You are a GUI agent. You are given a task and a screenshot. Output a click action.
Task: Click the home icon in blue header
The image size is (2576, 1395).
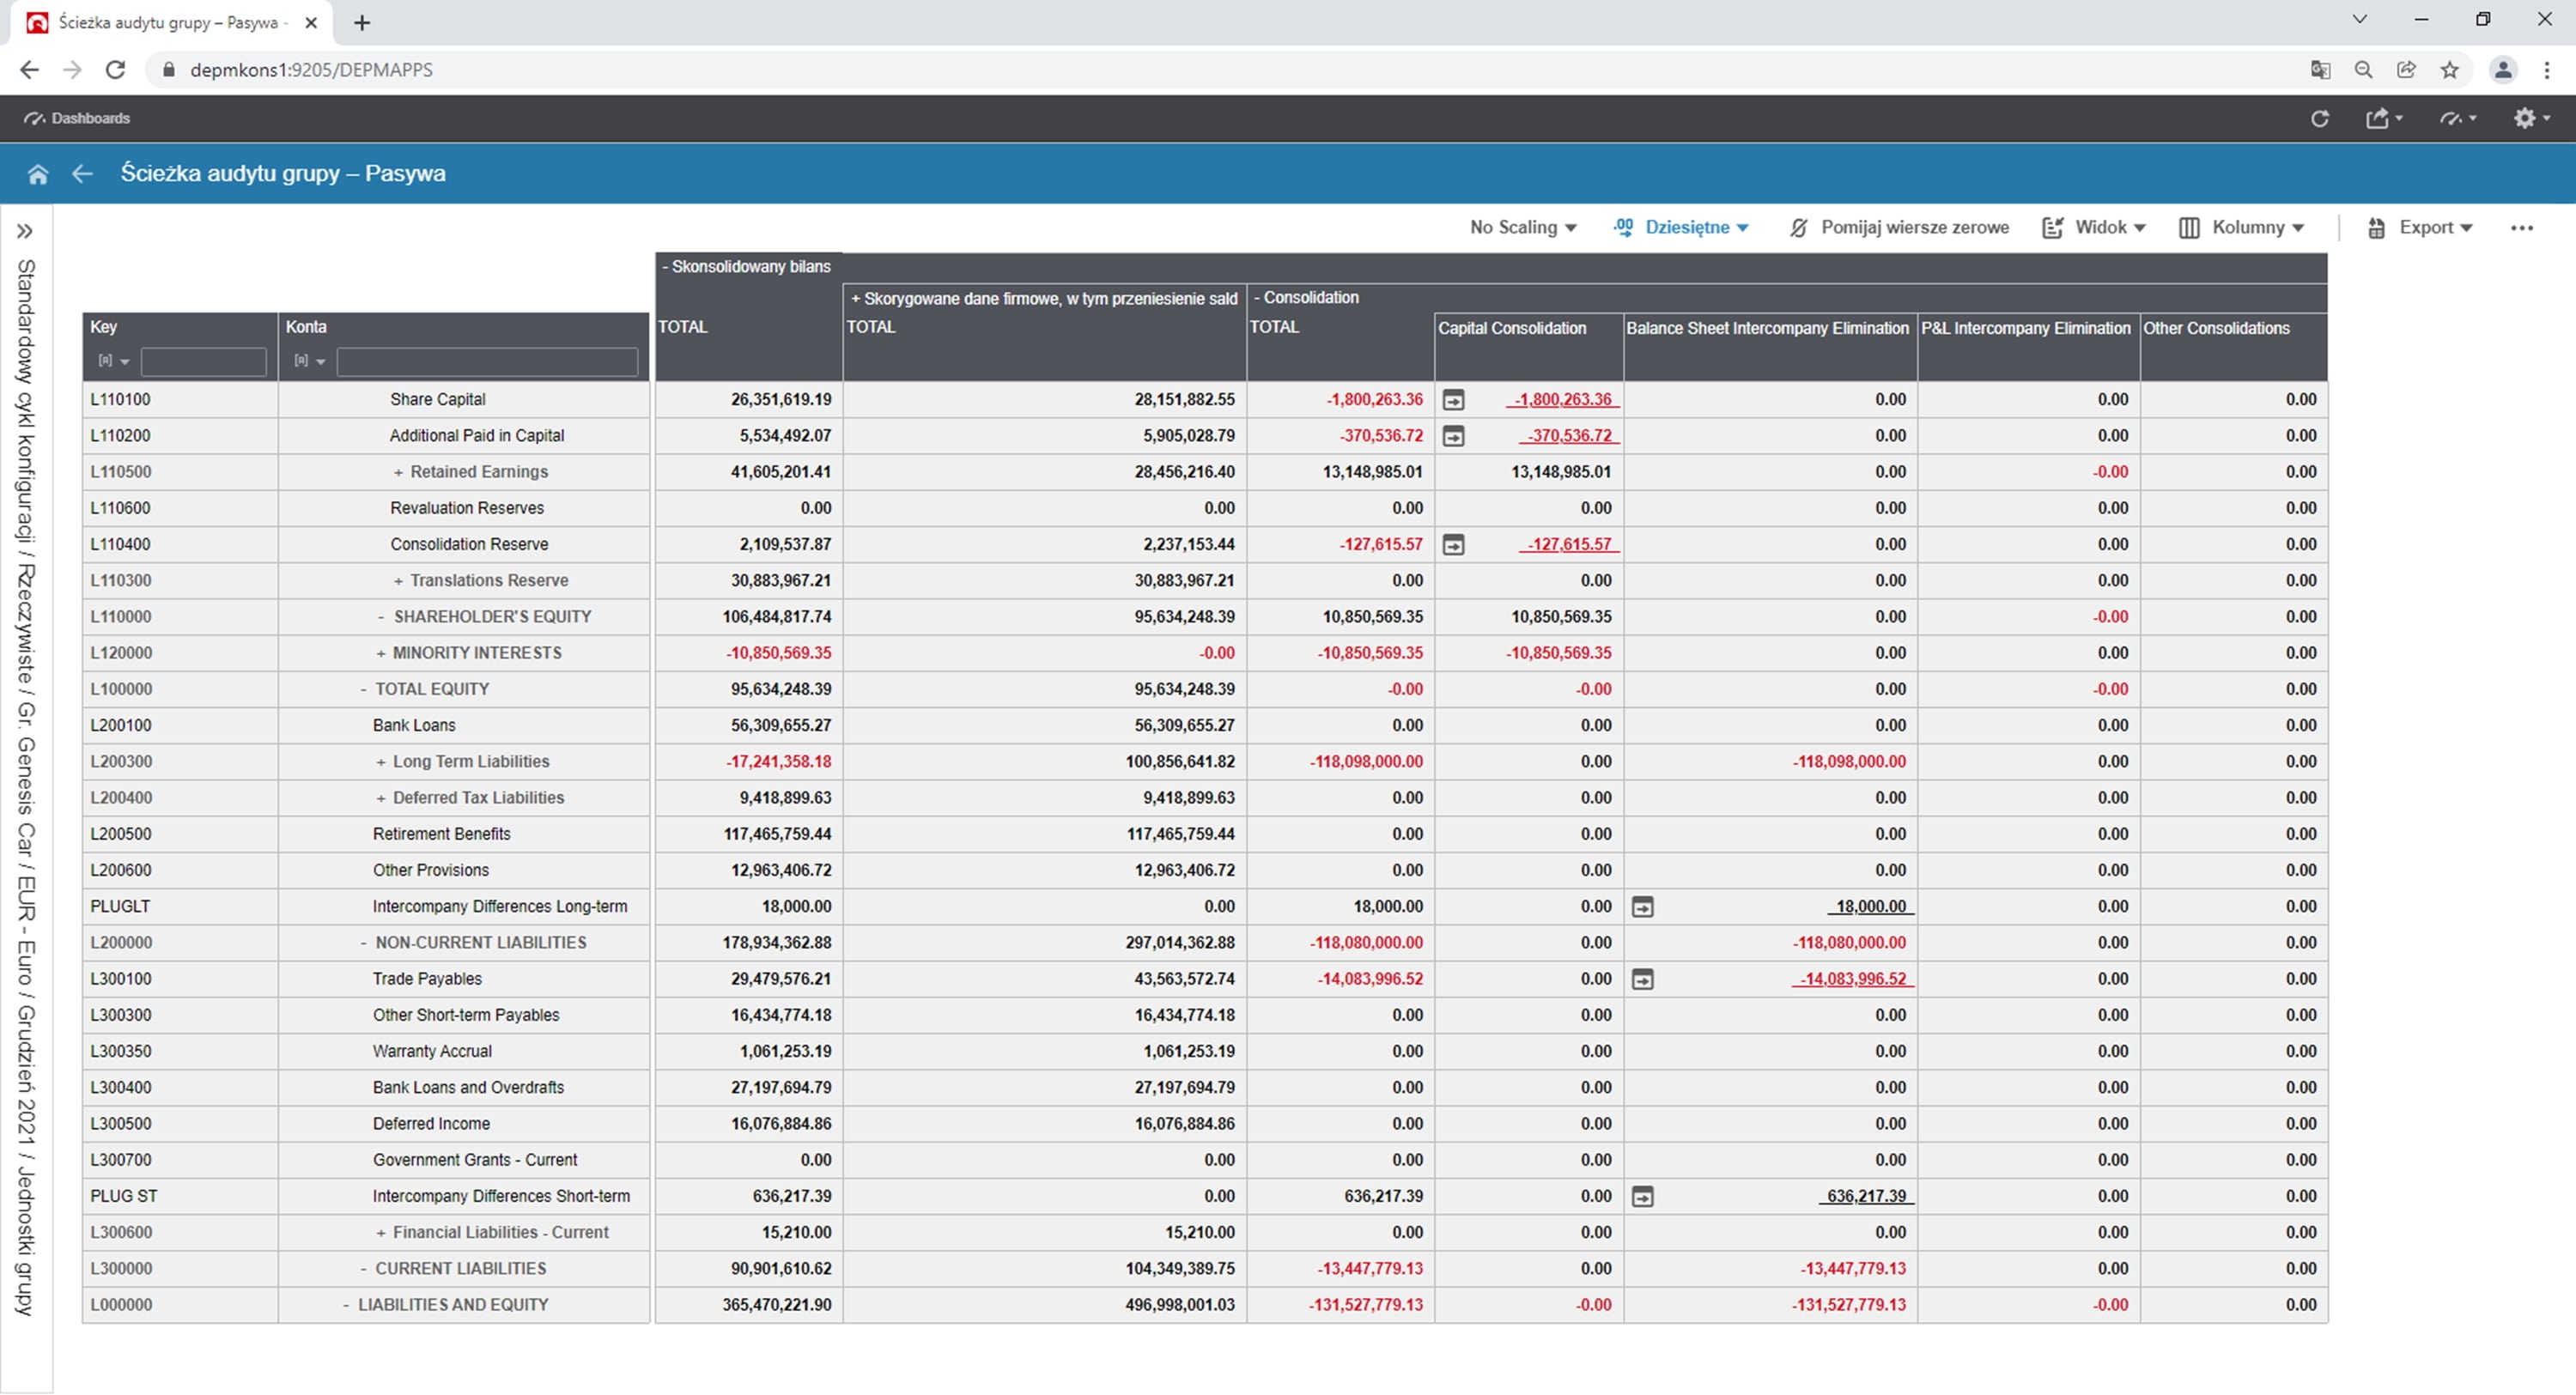[38, 174]
